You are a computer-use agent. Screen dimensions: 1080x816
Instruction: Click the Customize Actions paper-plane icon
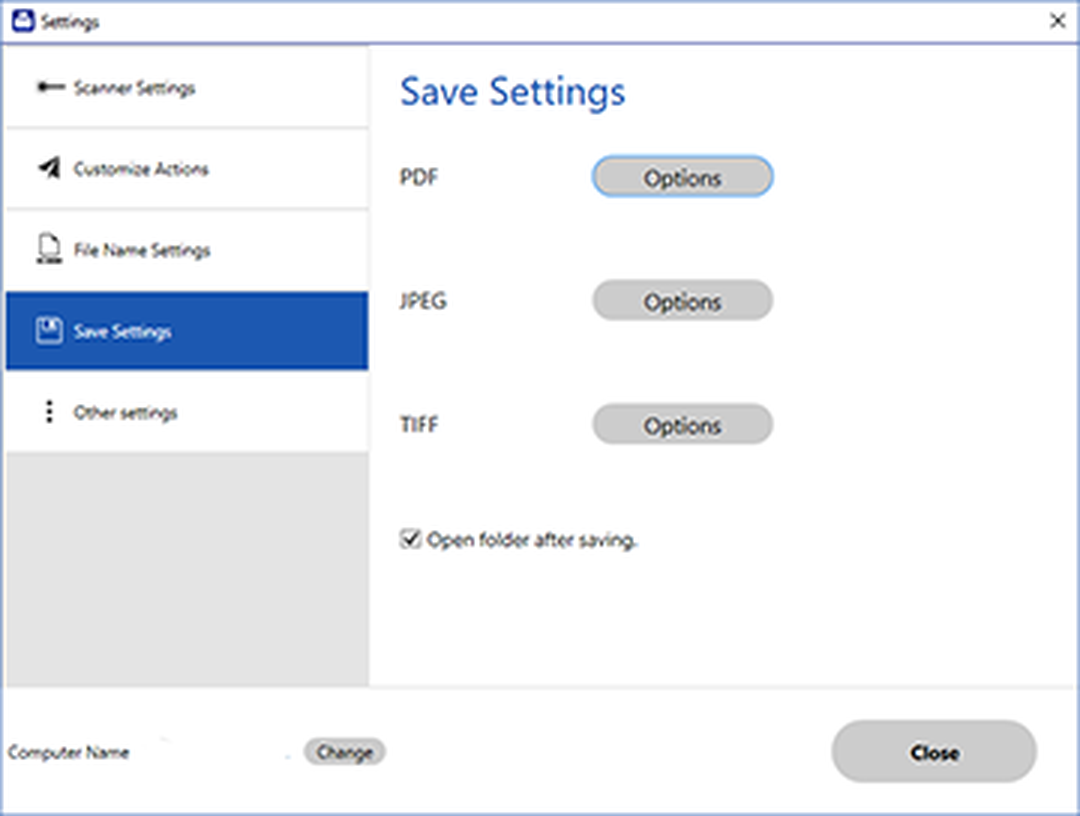[49, 167]
